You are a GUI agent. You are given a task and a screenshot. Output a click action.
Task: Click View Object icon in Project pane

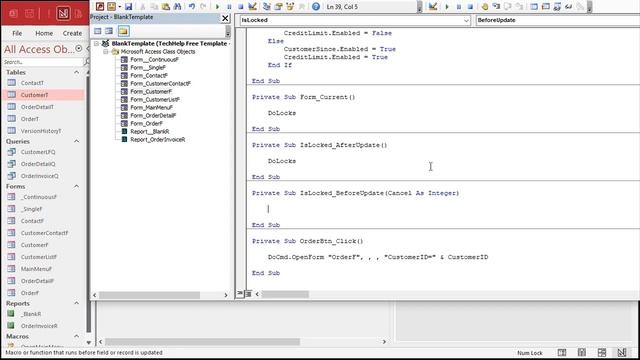pos(109,31)
